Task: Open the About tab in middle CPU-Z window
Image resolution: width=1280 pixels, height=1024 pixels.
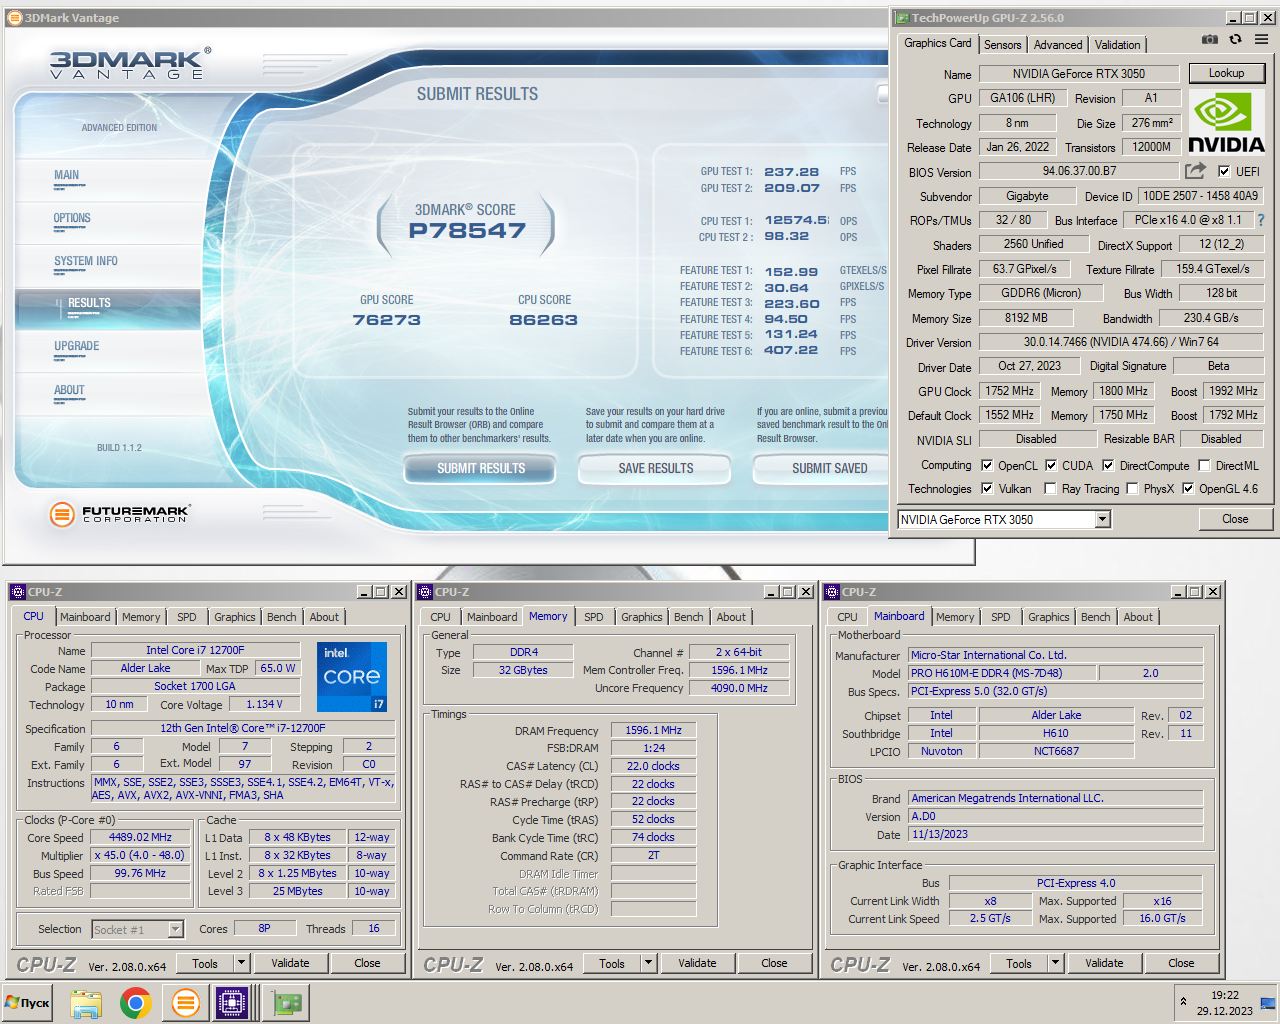Action: [731, 617]
